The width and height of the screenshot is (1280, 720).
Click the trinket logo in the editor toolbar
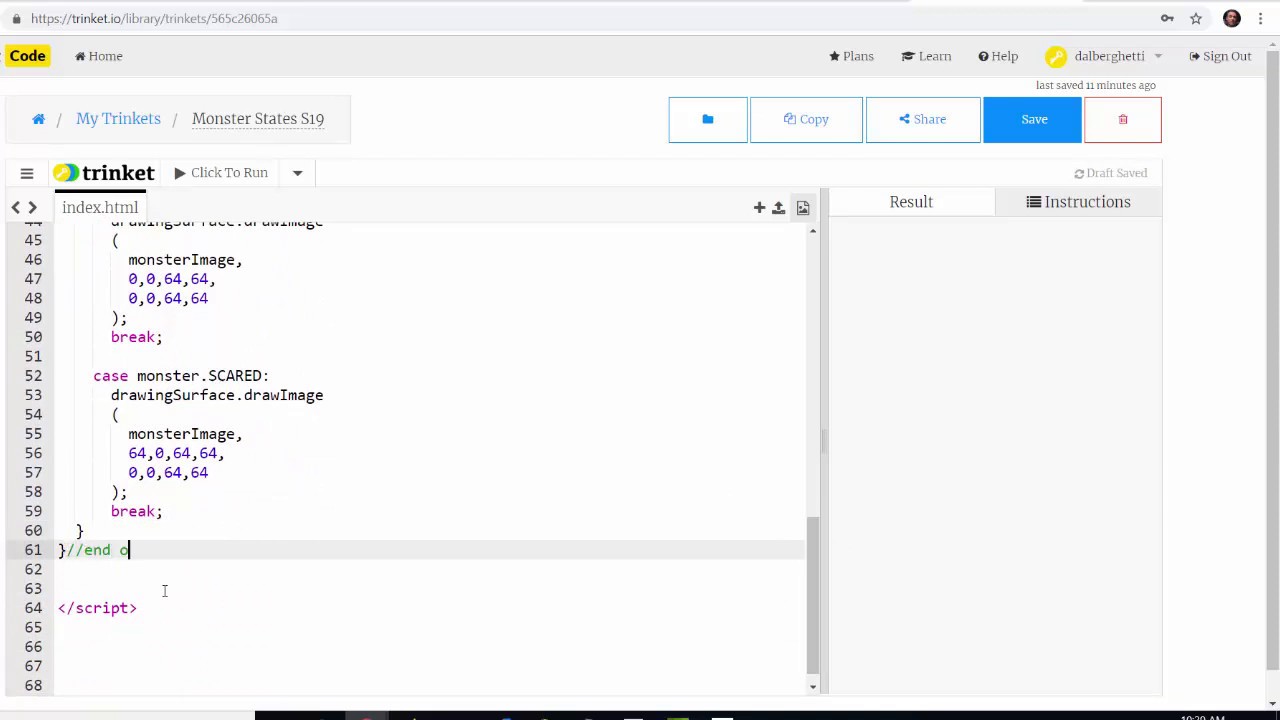104,173
